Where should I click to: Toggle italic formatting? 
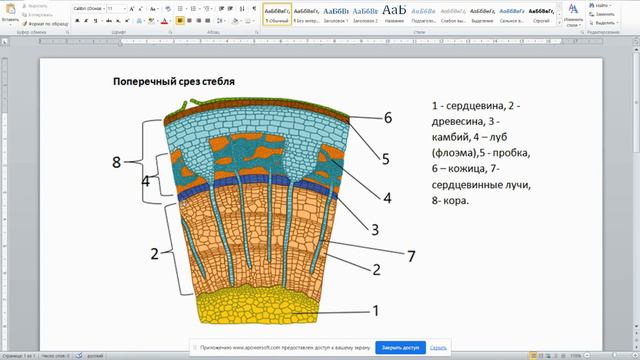click(x=86, y=20)
